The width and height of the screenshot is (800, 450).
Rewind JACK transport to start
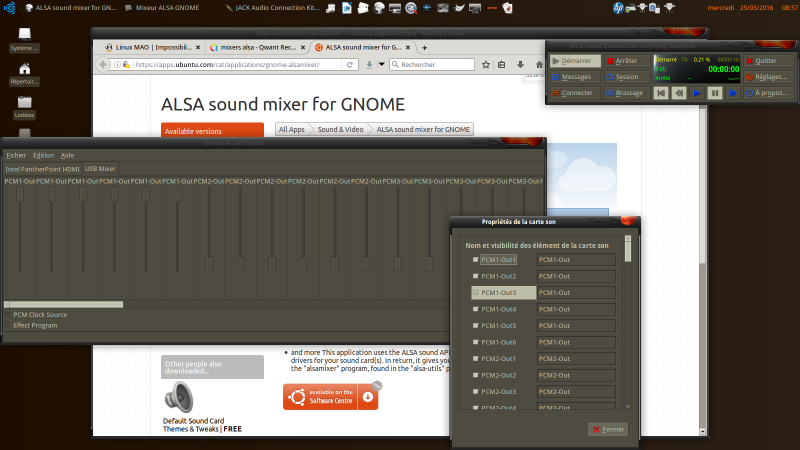point(661,93)
